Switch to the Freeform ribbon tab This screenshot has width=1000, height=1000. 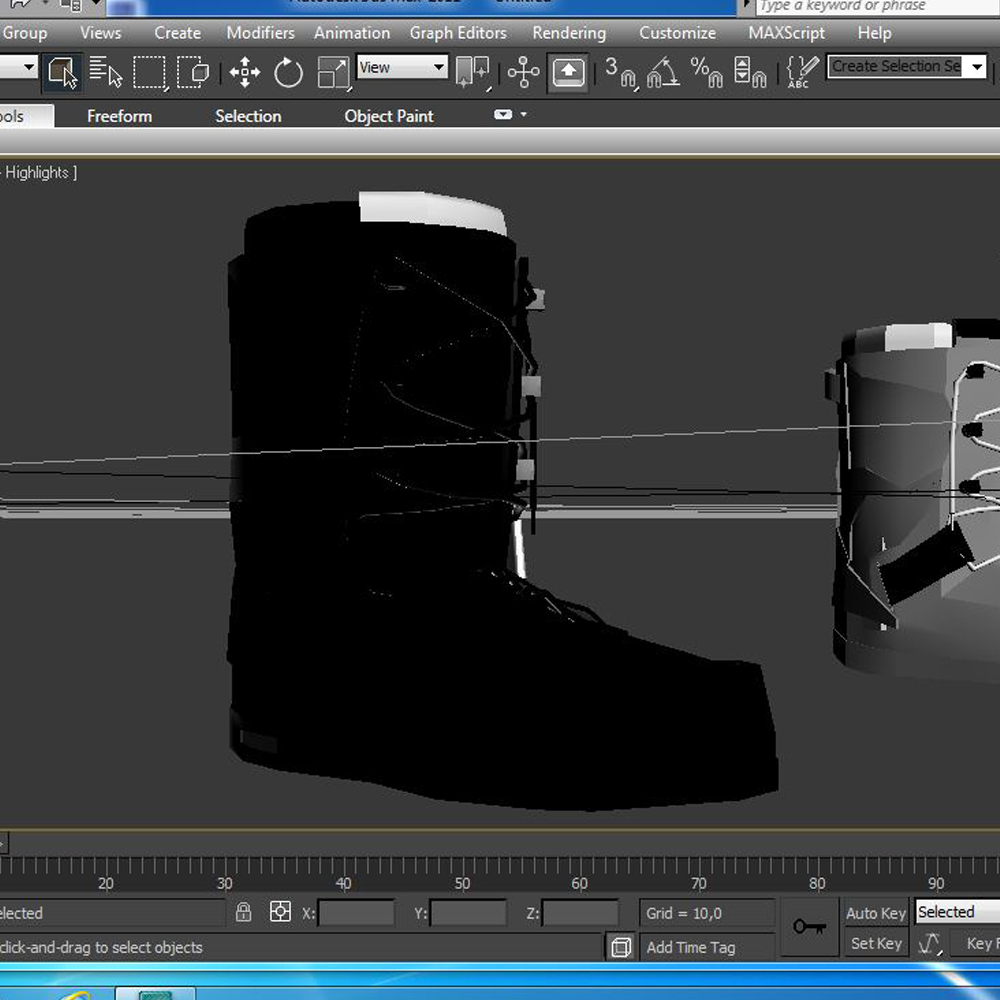[x=119, y=116]
